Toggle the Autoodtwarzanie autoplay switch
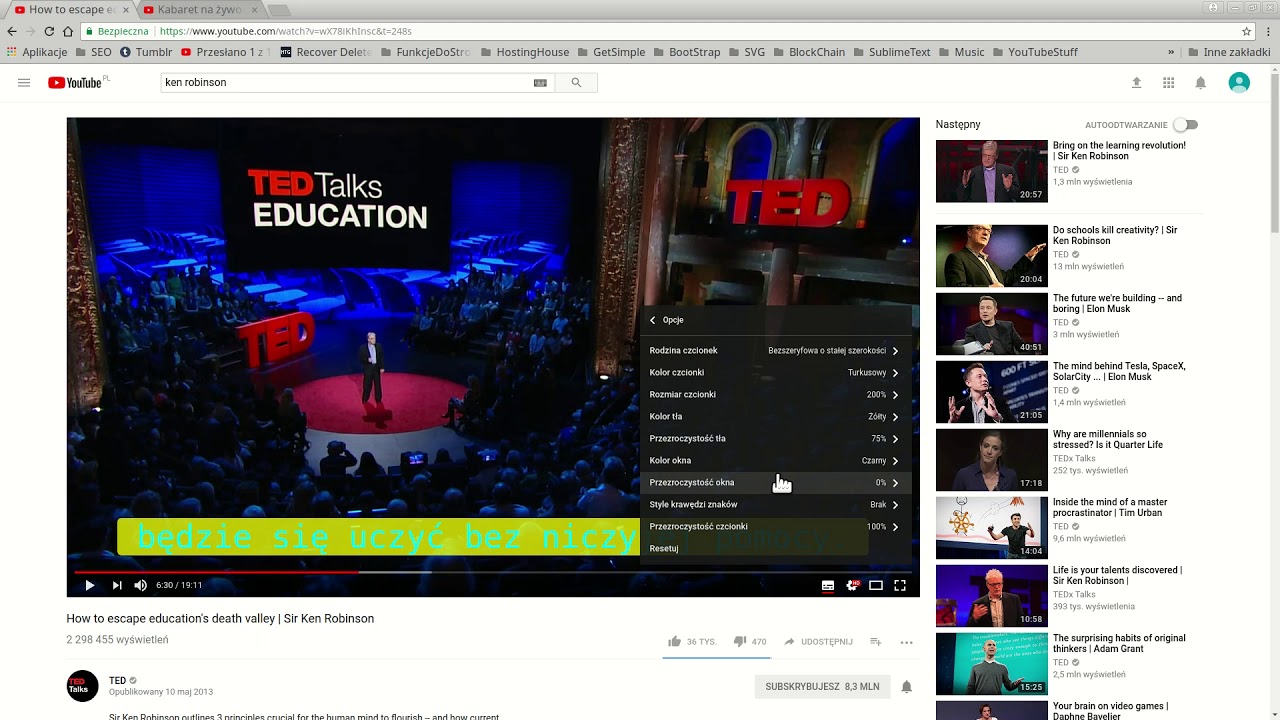1280x720 pixels. [x=1185, y=125]
